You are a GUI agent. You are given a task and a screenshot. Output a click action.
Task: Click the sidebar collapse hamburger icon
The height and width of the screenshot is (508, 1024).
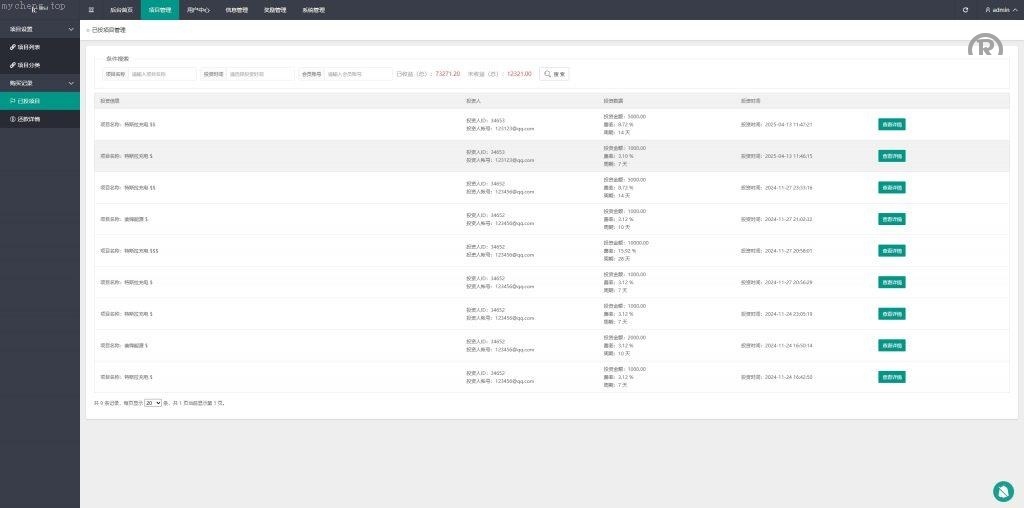[x=91, y=10]
